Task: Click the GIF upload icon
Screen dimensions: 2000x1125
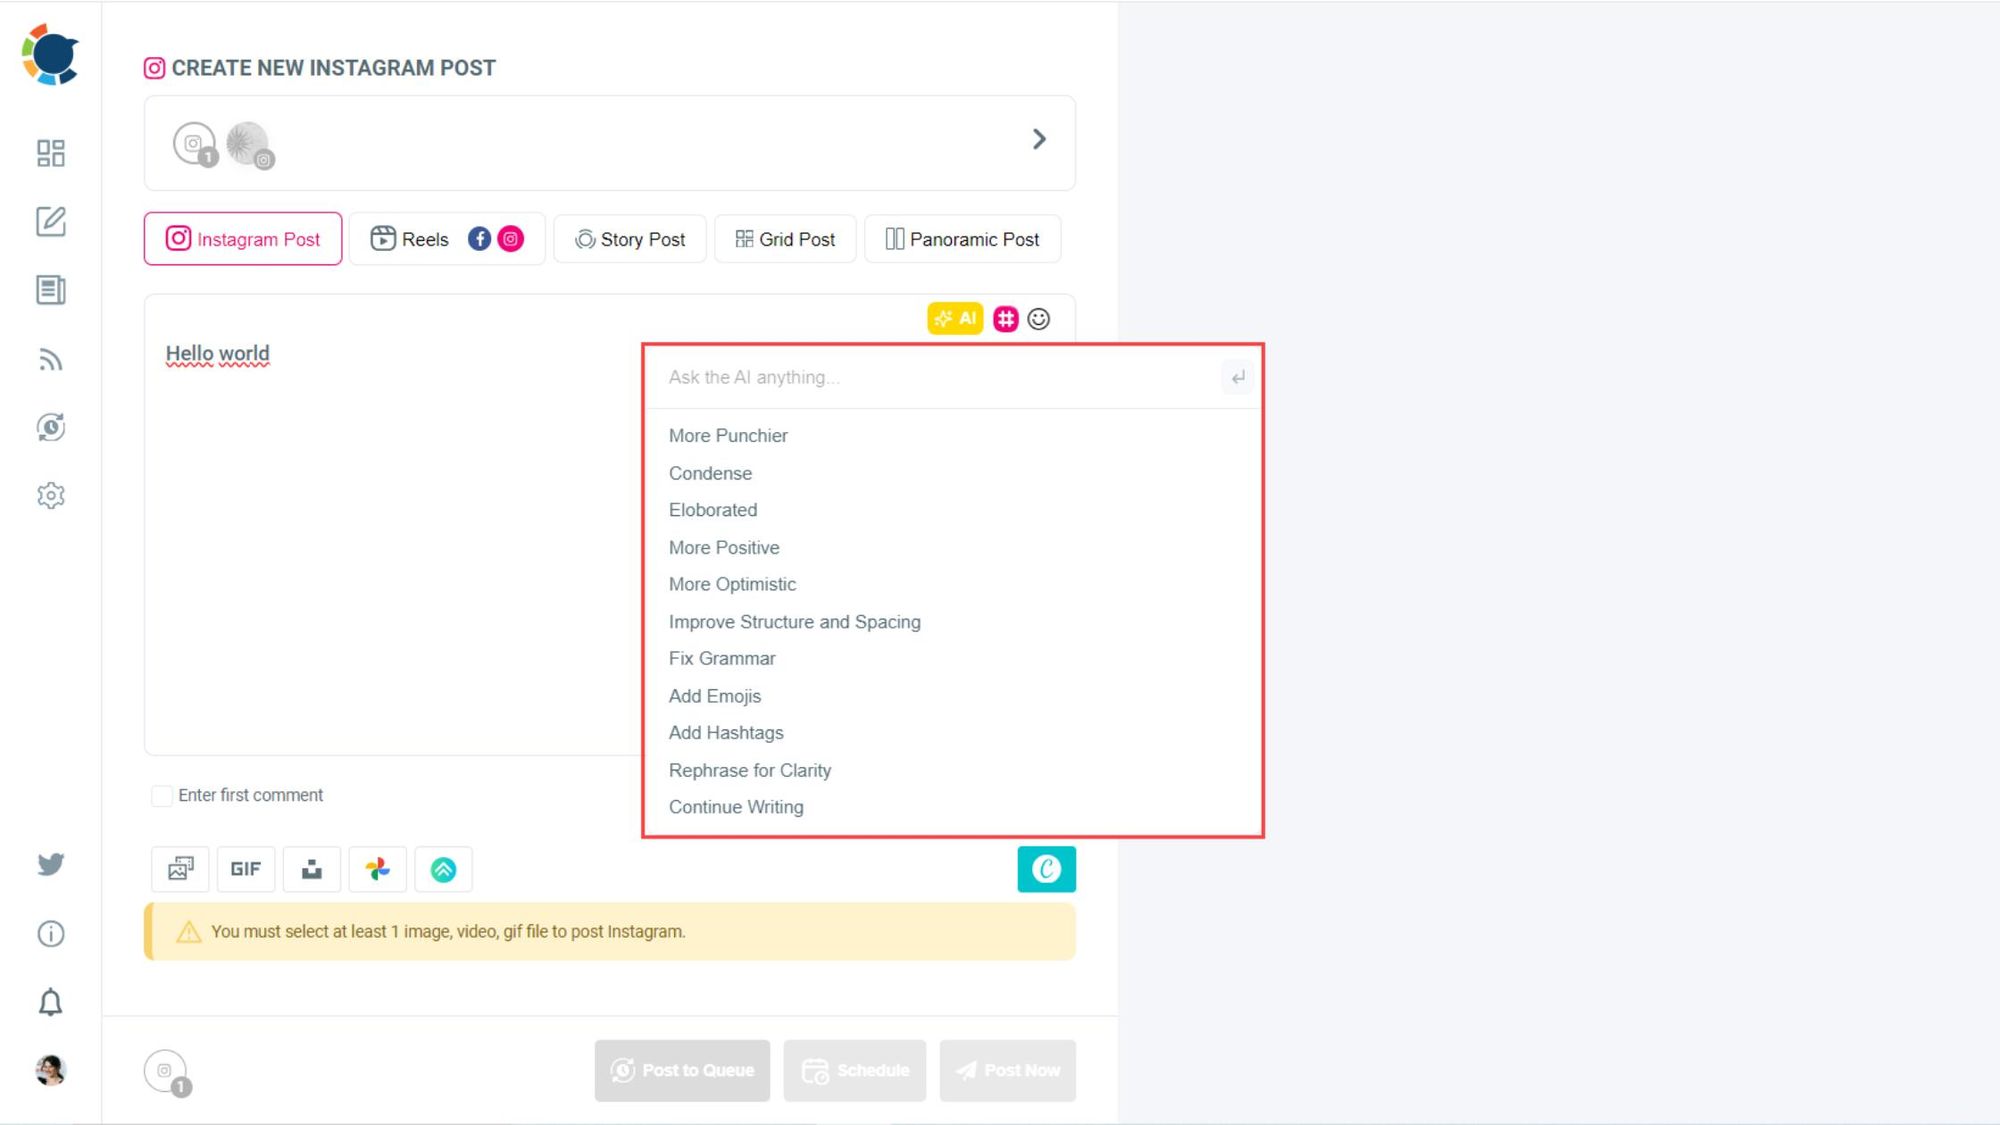Action: (245, 869)
